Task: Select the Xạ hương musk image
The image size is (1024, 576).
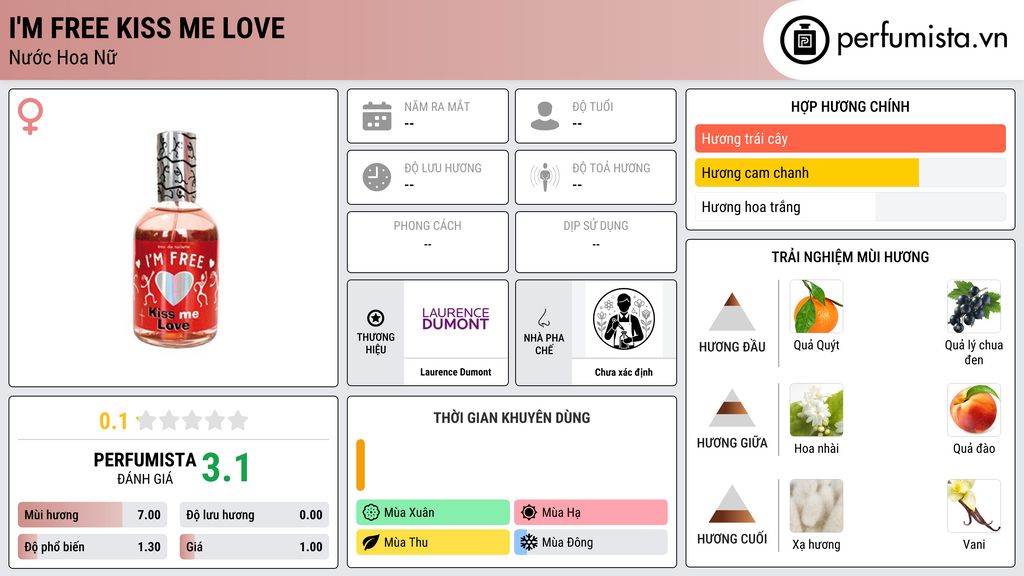Action: [816, 506]
